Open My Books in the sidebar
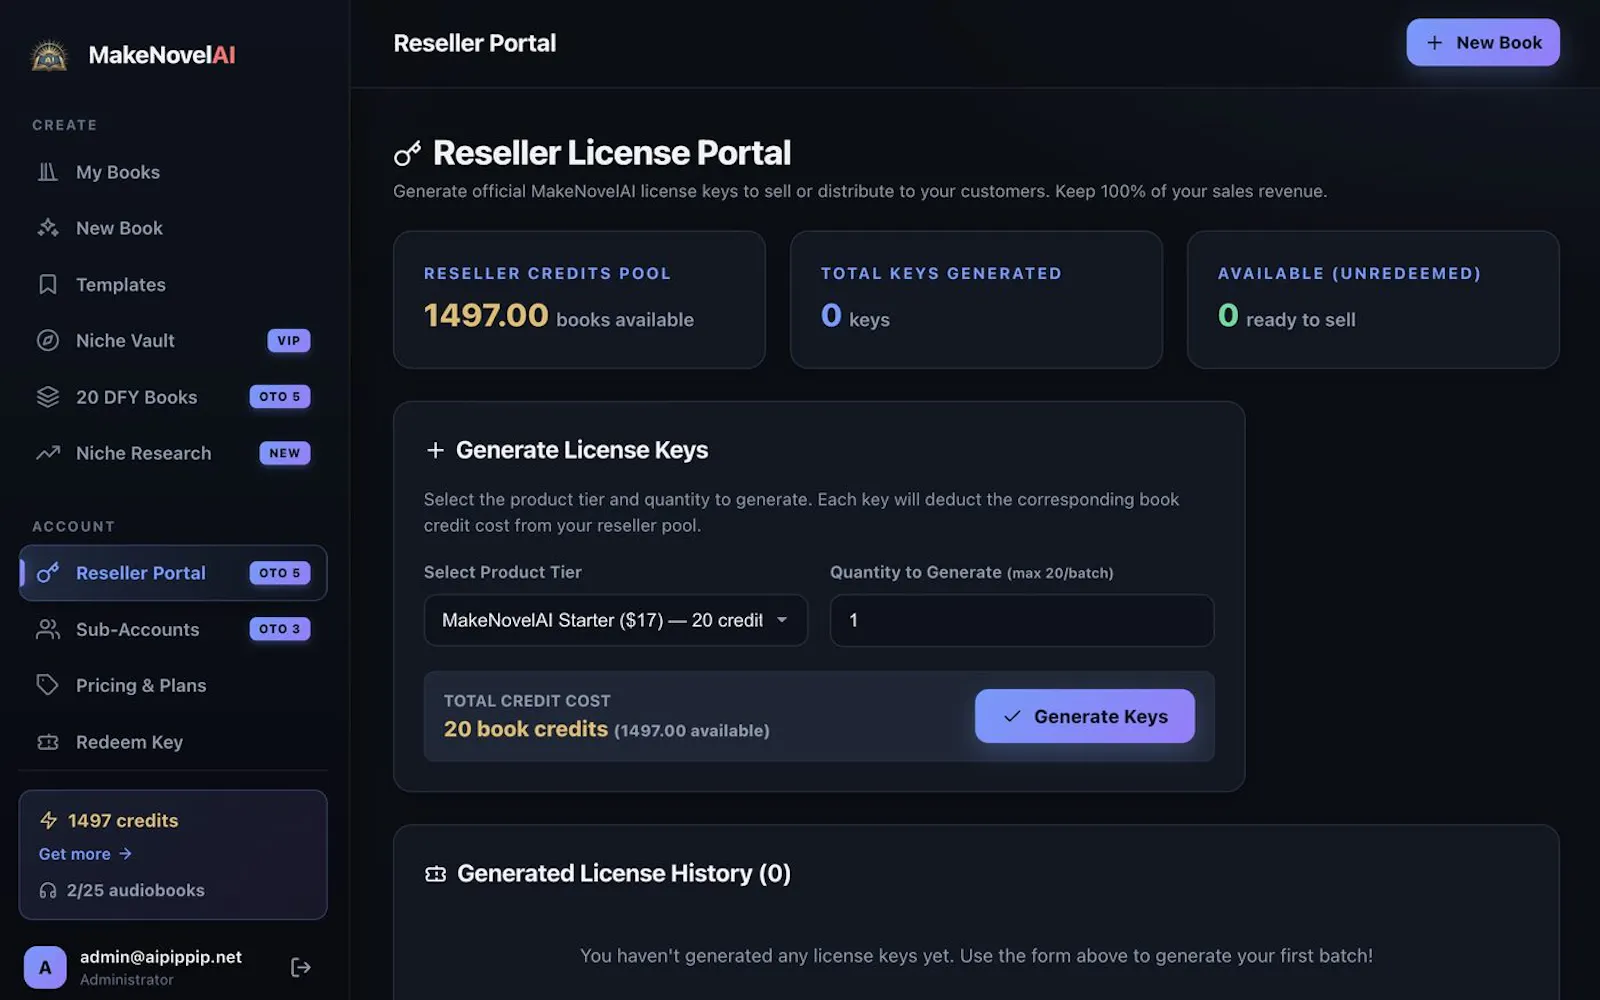The height and width of the screenshot is (1000, 1600). point(173,172)
